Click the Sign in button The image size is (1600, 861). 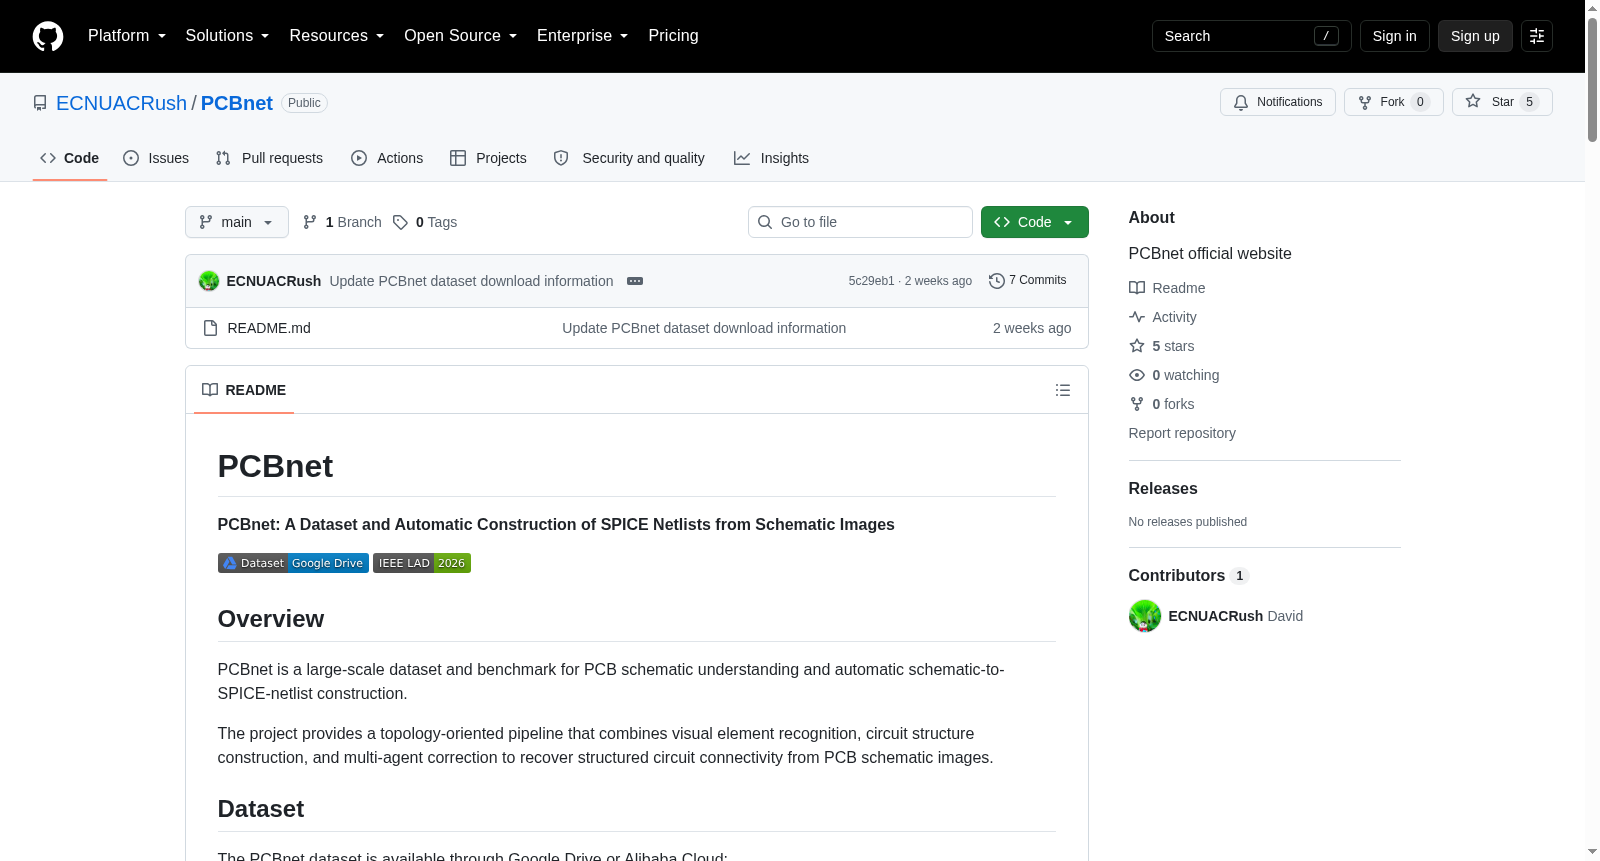pos(1395,36)
